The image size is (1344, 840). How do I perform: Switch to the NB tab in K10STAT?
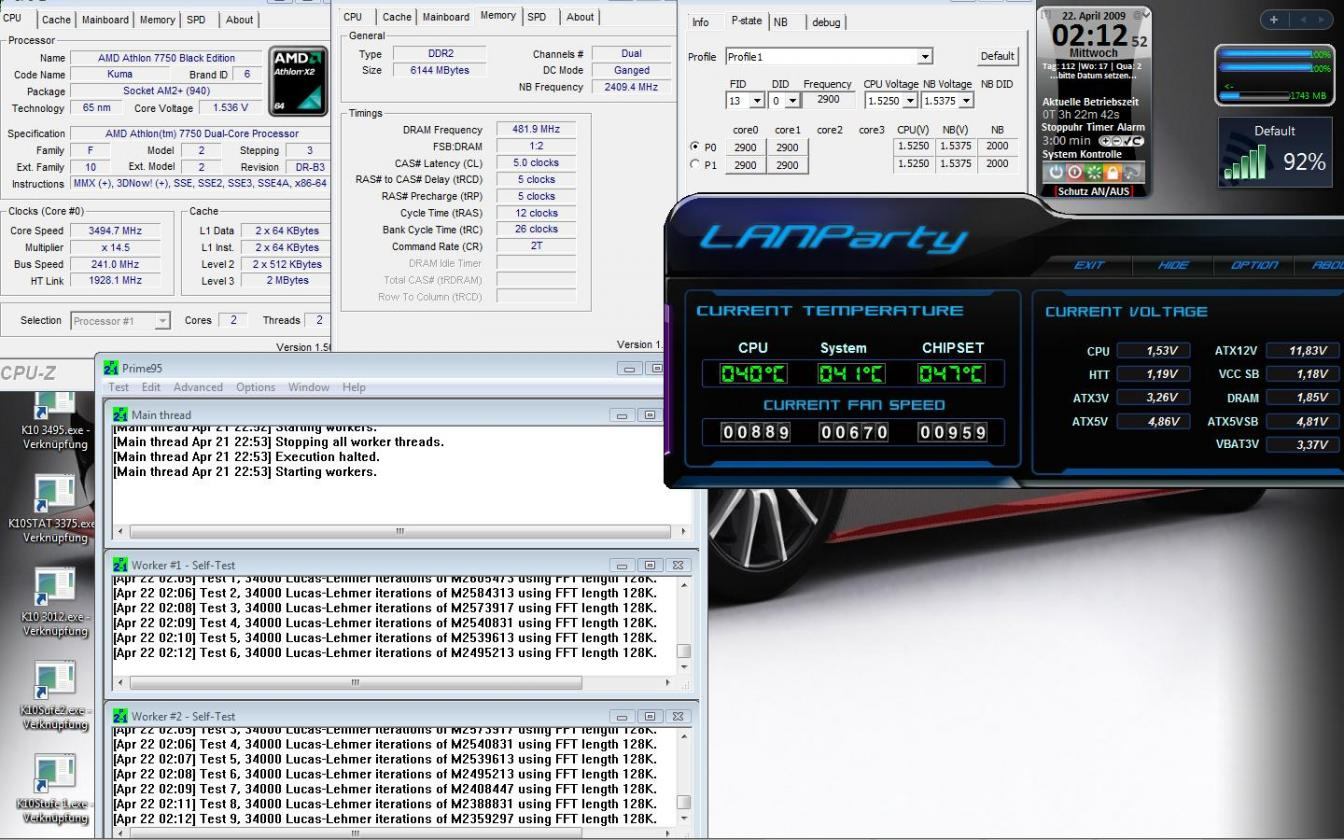780,22
